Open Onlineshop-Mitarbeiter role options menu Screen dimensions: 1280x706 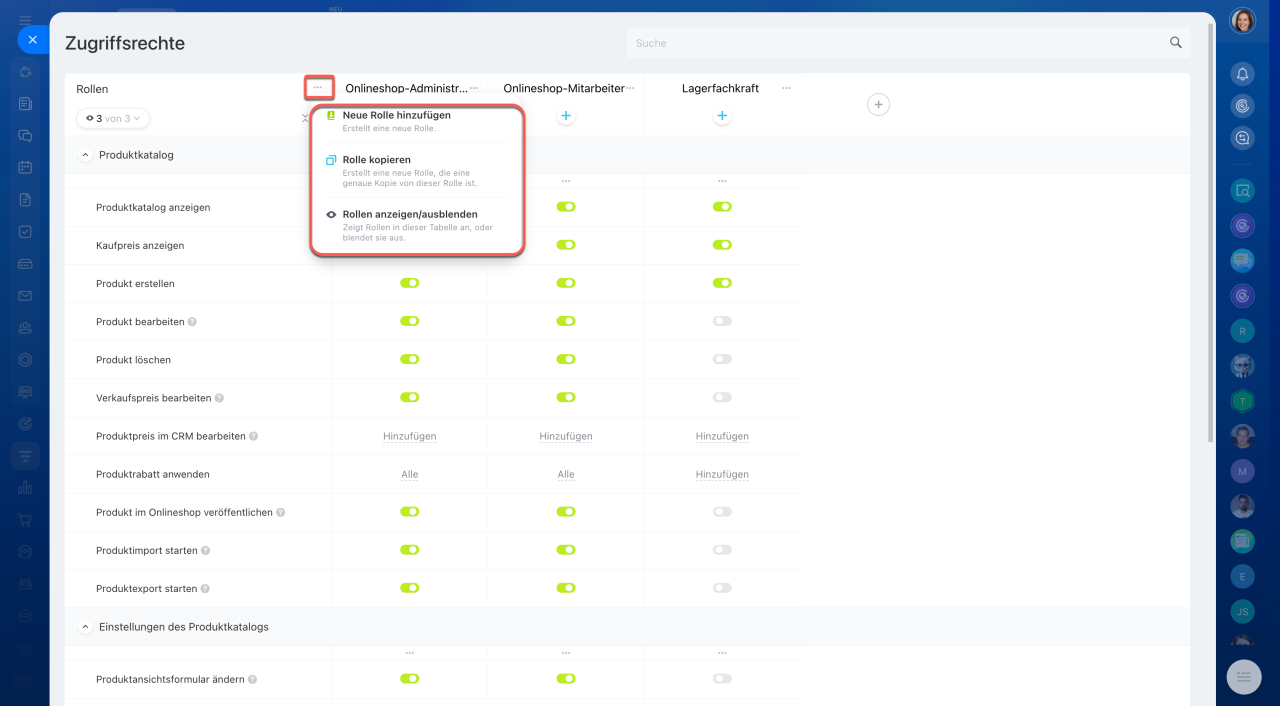tap(630, 88)
